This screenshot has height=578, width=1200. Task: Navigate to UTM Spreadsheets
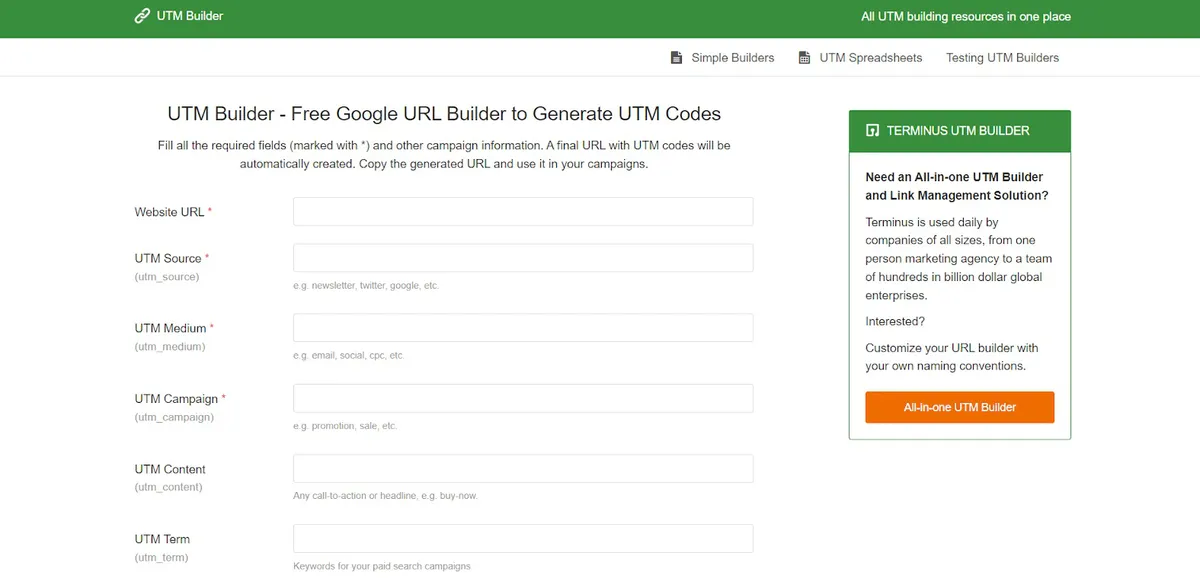pyautogui.click(x=870, y=57)
